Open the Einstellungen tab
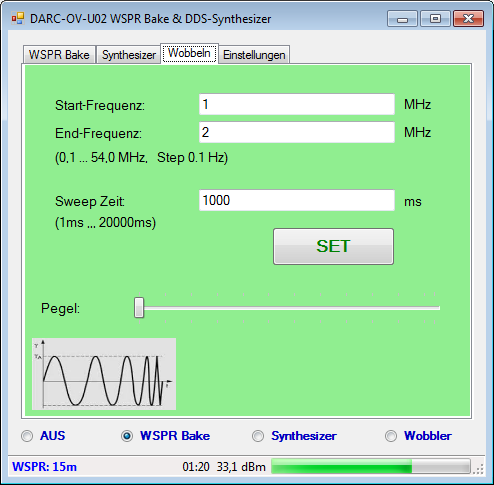Screen dimensions: 494x485 [254, 55]
